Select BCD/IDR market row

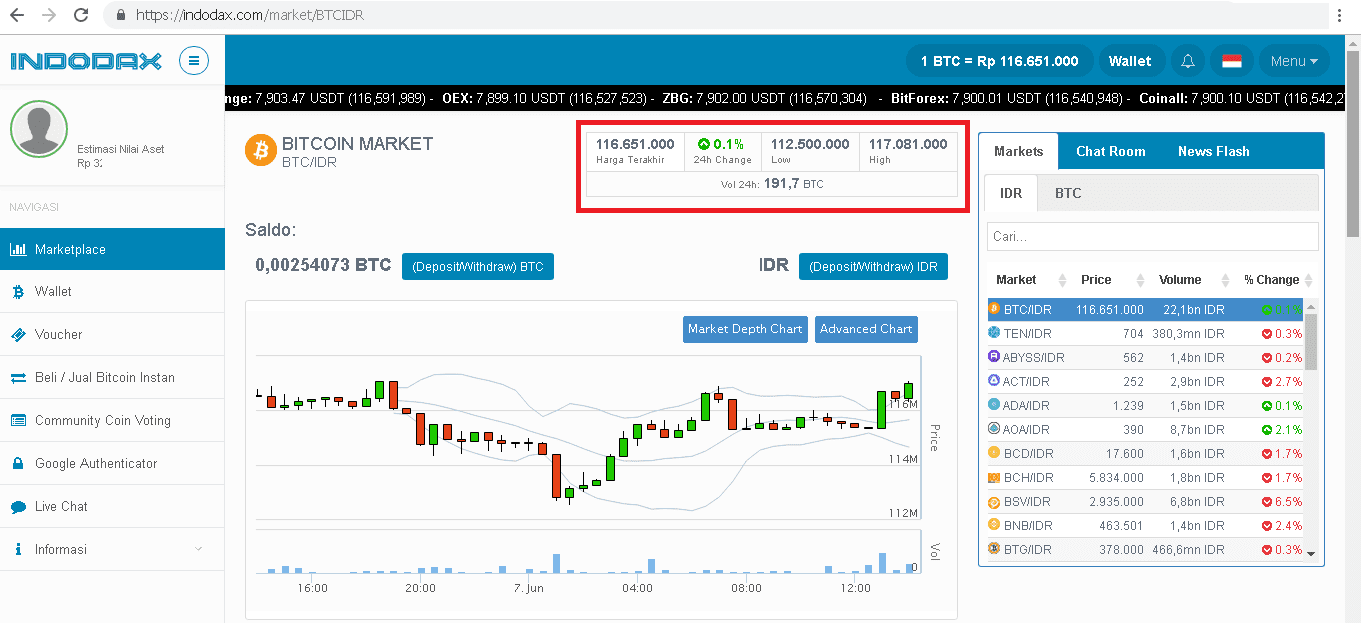pos(1146,453)
